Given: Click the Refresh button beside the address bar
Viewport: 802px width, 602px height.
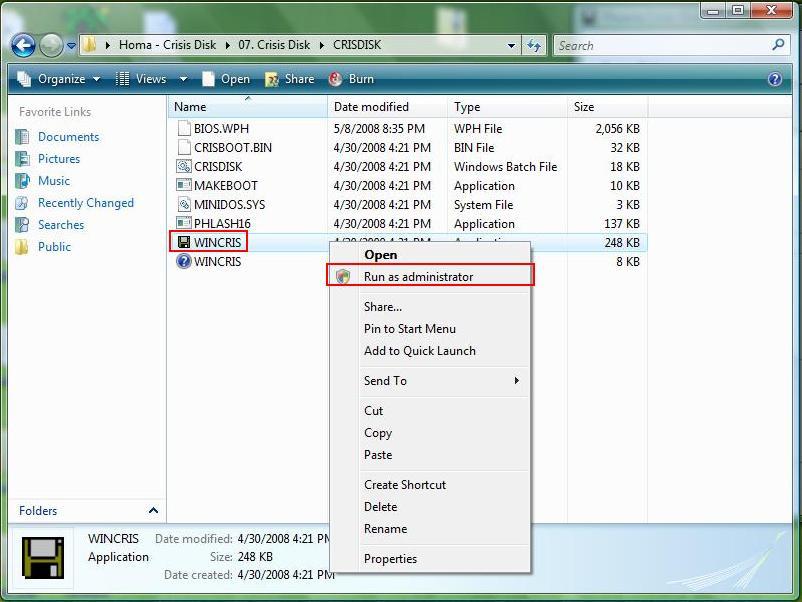Looking at the screenshot, I should (534, 46).
